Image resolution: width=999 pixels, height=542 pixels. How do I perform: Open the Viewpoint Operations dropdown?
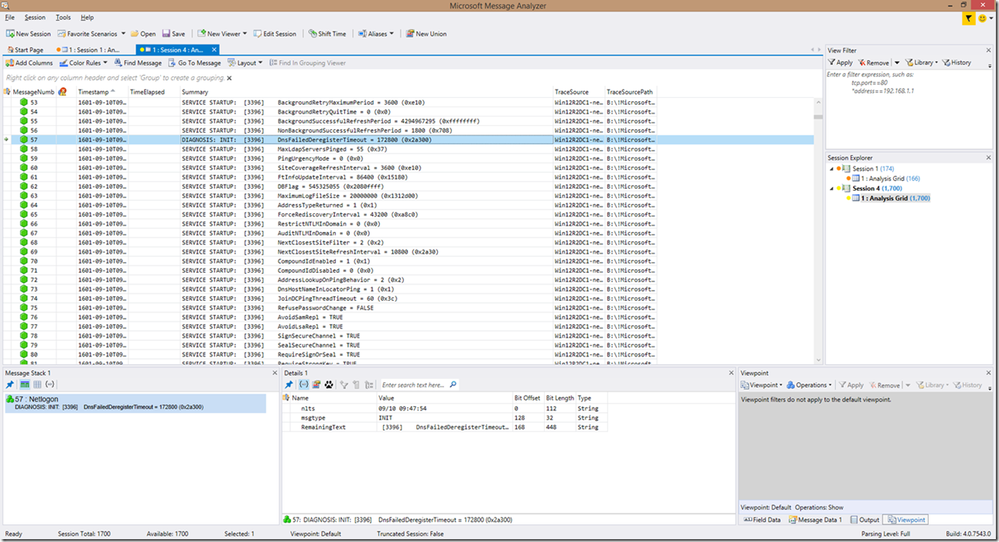(810, 385)
